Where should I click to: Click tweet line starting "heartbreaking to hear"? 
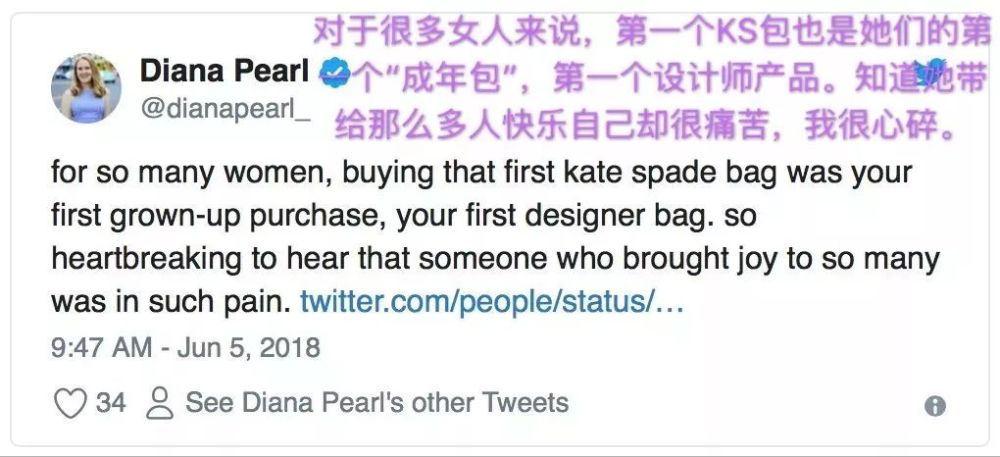(495, 259)
